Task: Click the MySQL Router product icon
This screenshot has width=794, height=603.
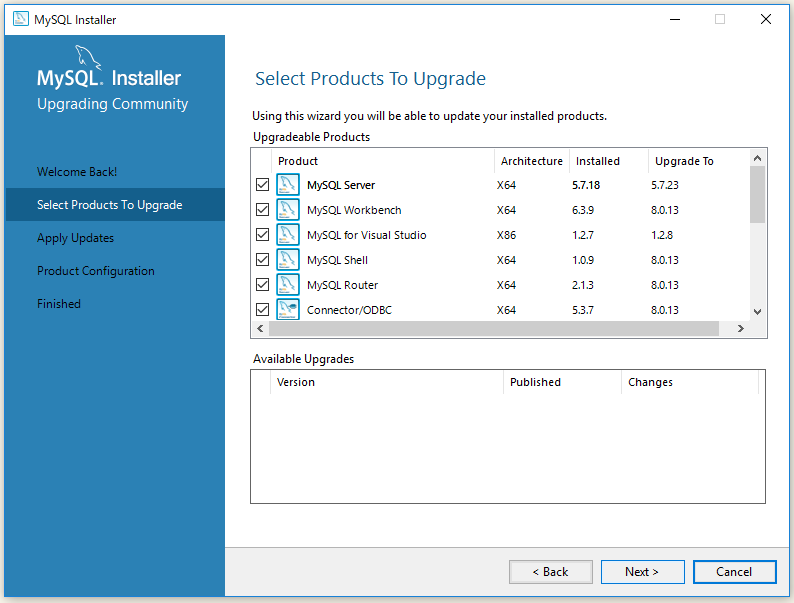Action: (288, 285)
